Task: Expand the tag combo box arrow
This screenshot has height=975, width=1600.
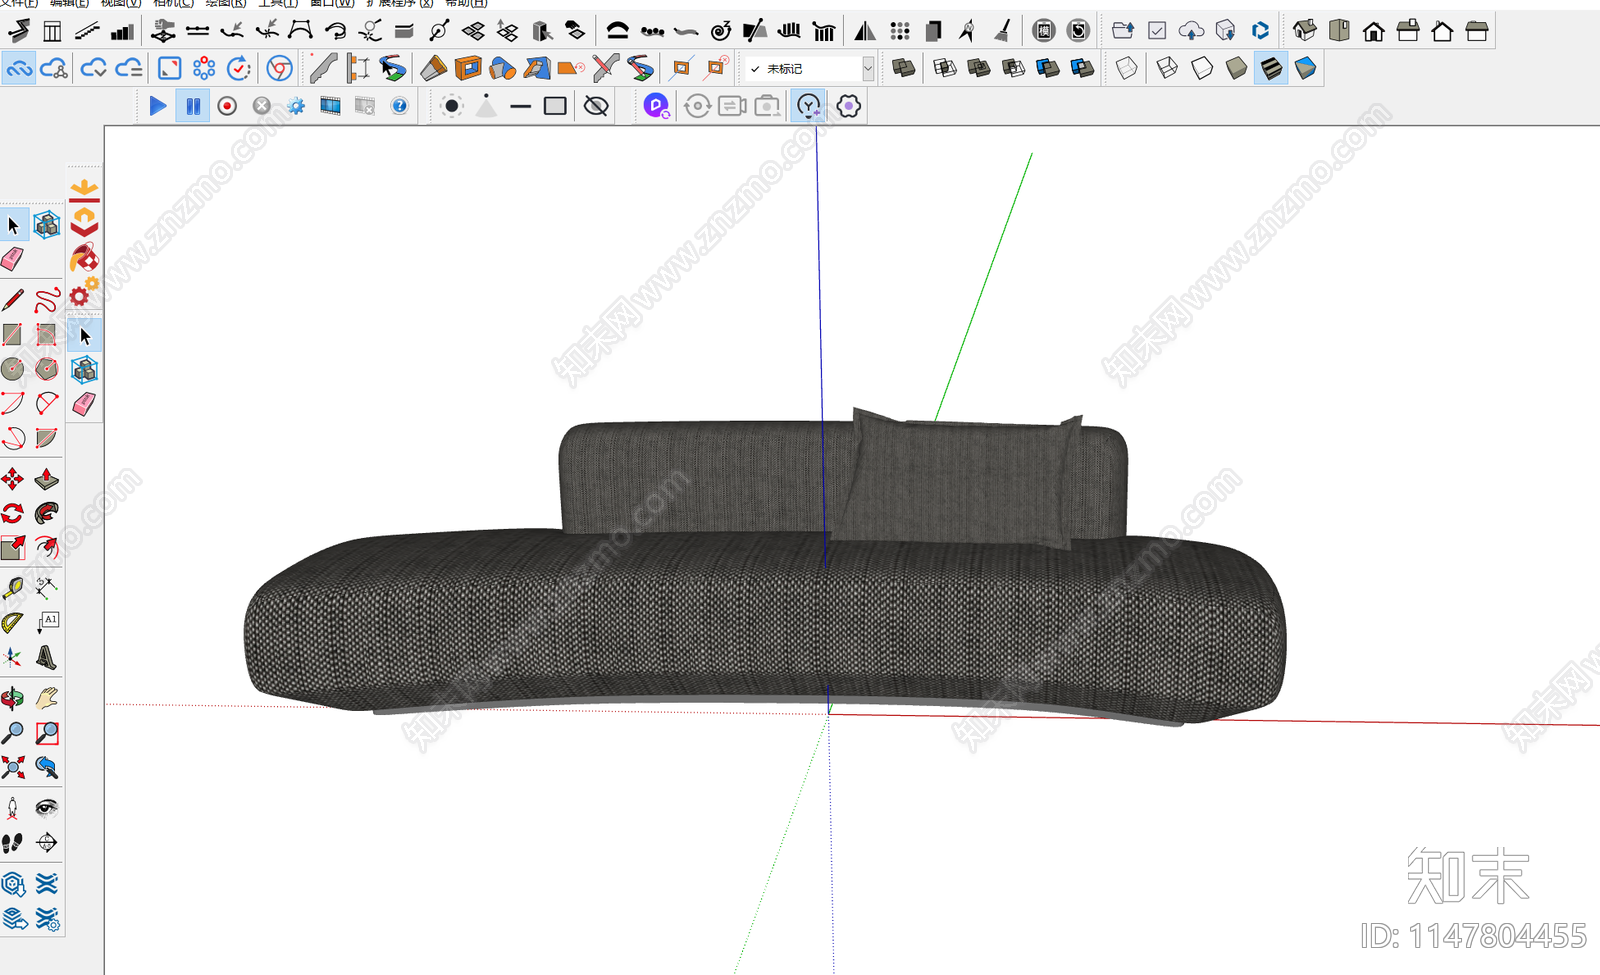Action: coord(868,69)
